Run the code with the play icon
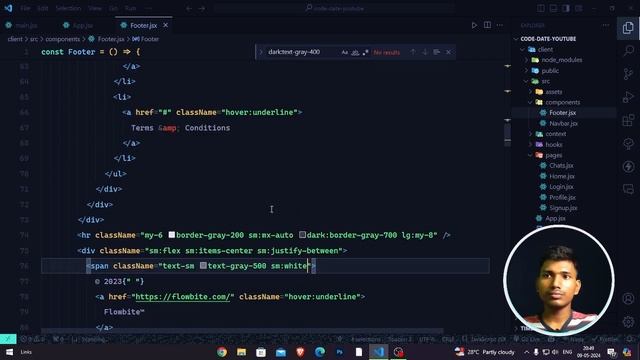This screenshot has height=360, width=640. pos(474,25)
